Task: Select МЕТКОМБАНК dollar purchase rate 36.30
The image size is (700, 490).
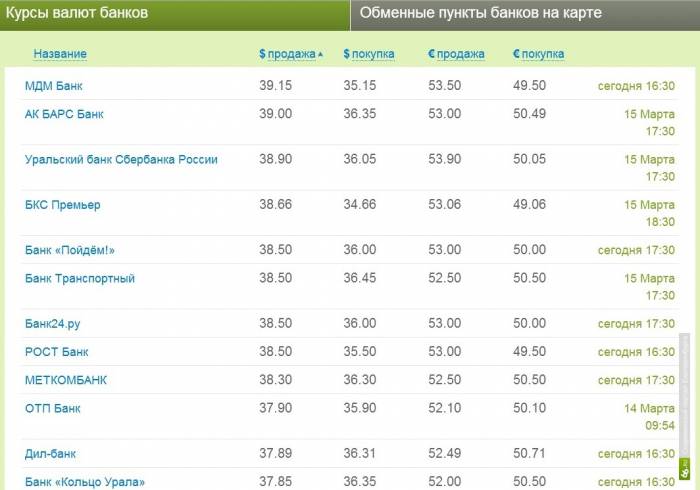Action: 360,380
